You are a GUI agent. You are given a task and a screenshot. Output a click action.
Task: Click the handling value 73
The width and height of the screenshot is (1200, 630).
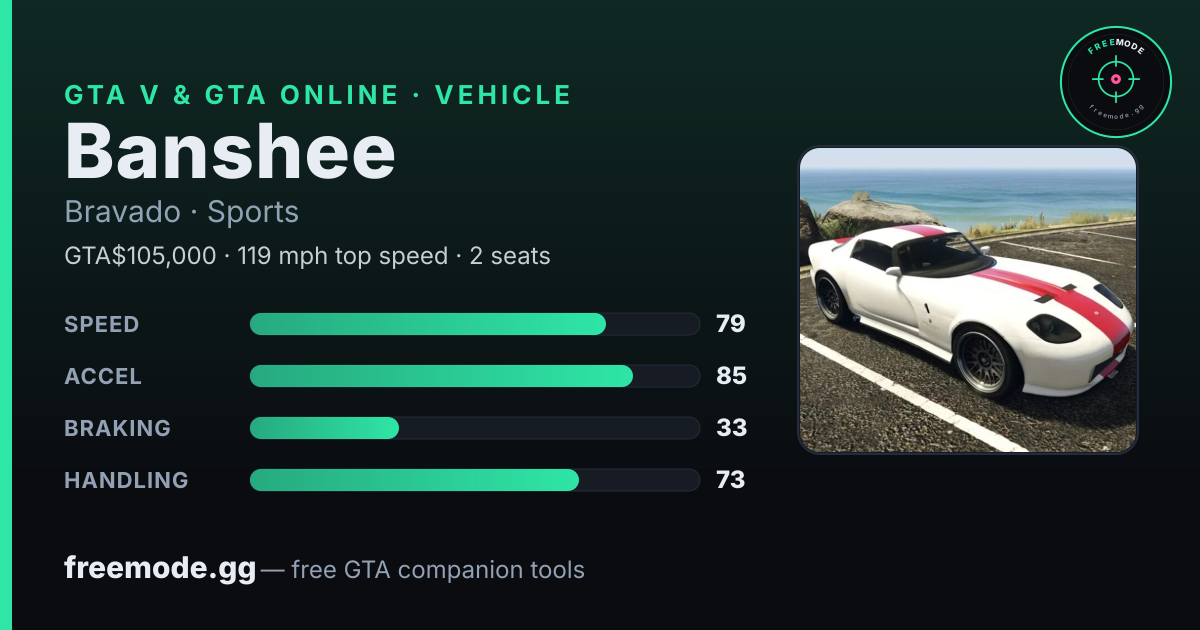pos(731,480)
